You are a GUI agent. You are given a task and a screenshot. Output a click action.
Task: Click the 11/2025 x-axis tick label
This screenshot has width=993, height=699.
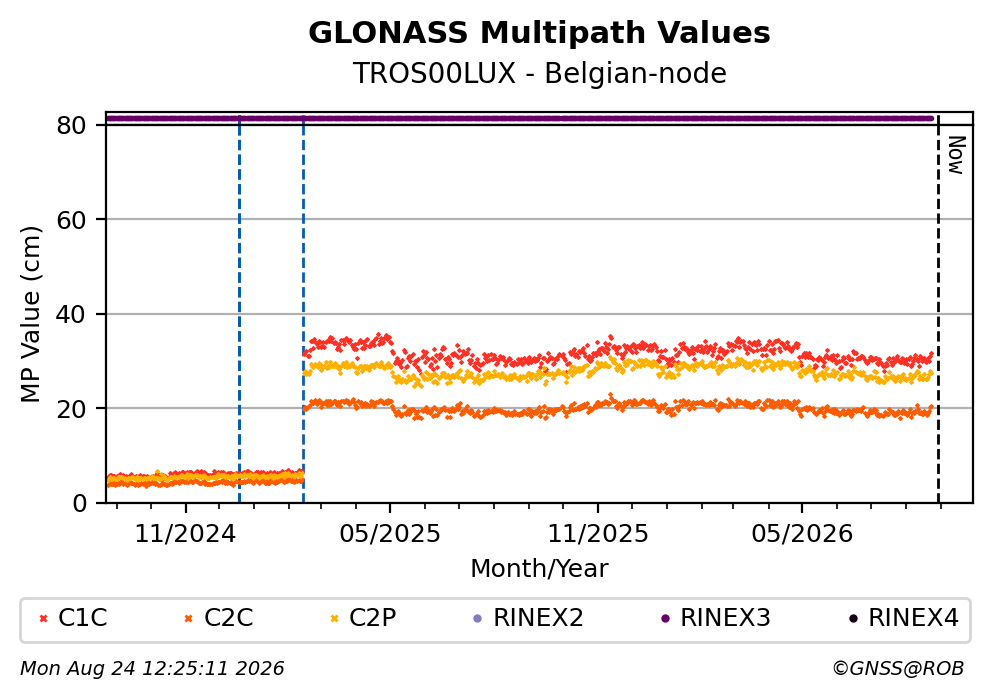pyautogui.click(x=598, y=534)
